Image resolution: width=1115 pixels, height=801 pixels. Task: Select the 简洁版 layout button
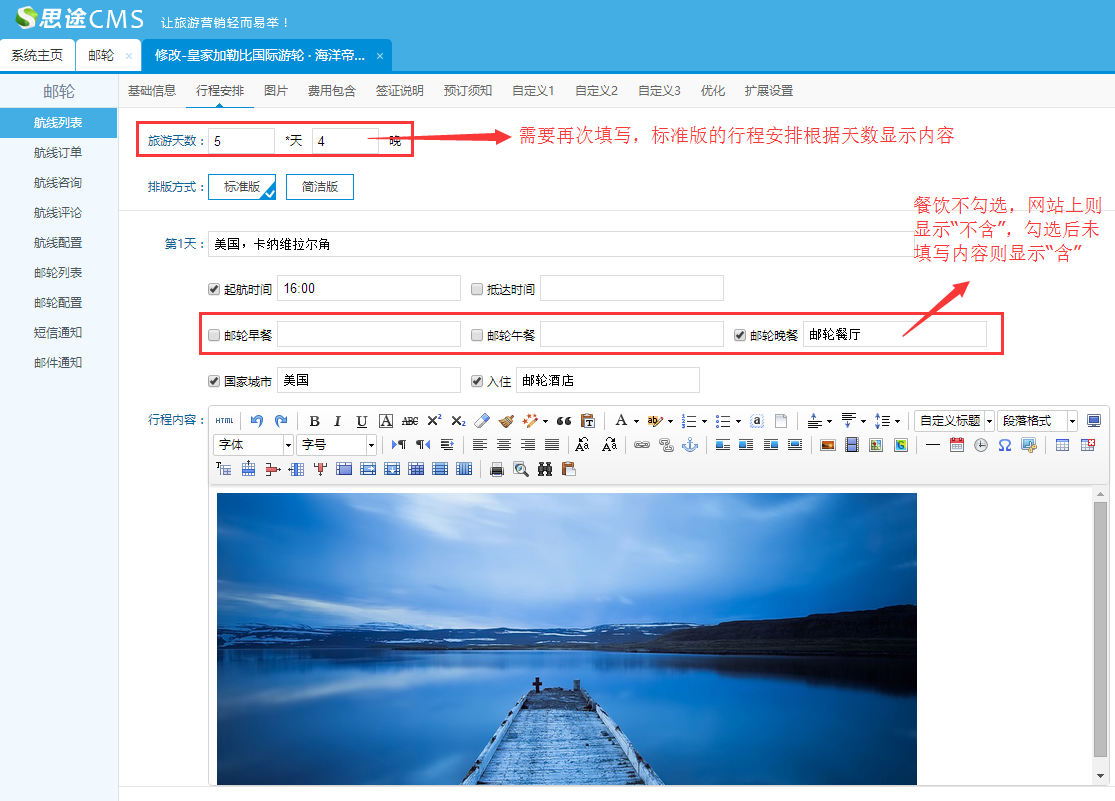click(x=319, y=187)
